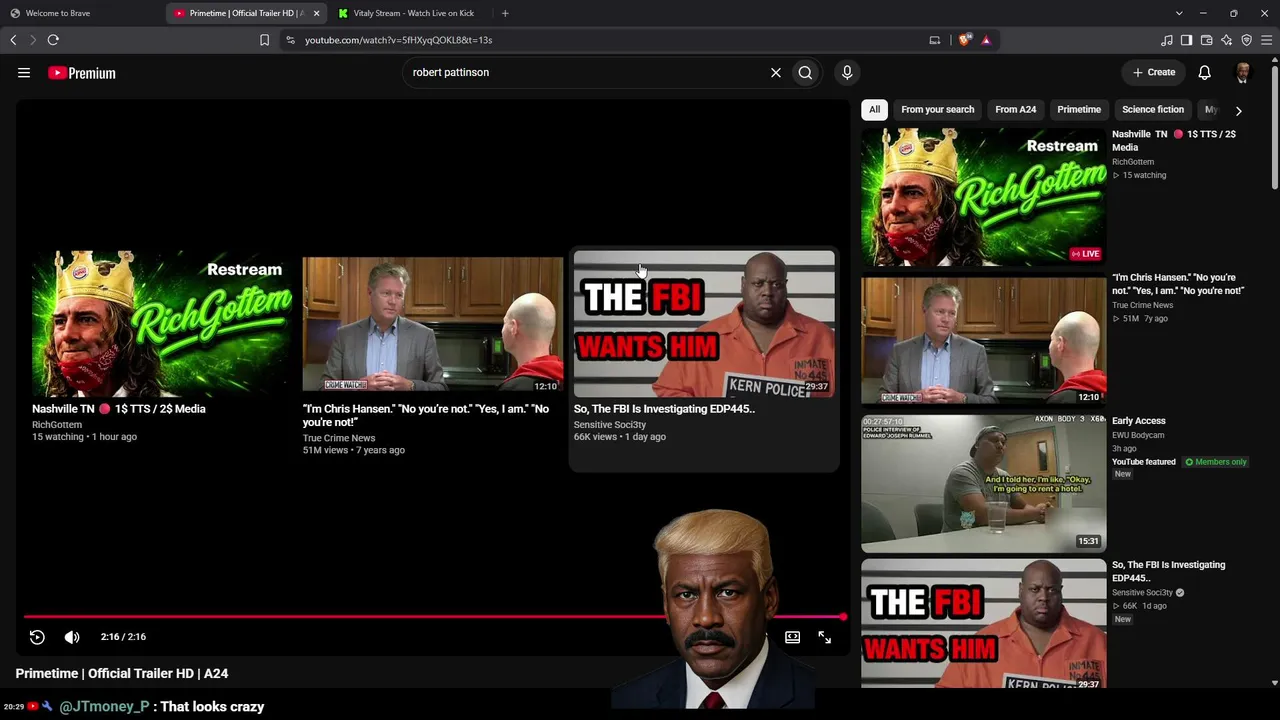
Task: Select the From your search chip
Action: coord(937,110)
